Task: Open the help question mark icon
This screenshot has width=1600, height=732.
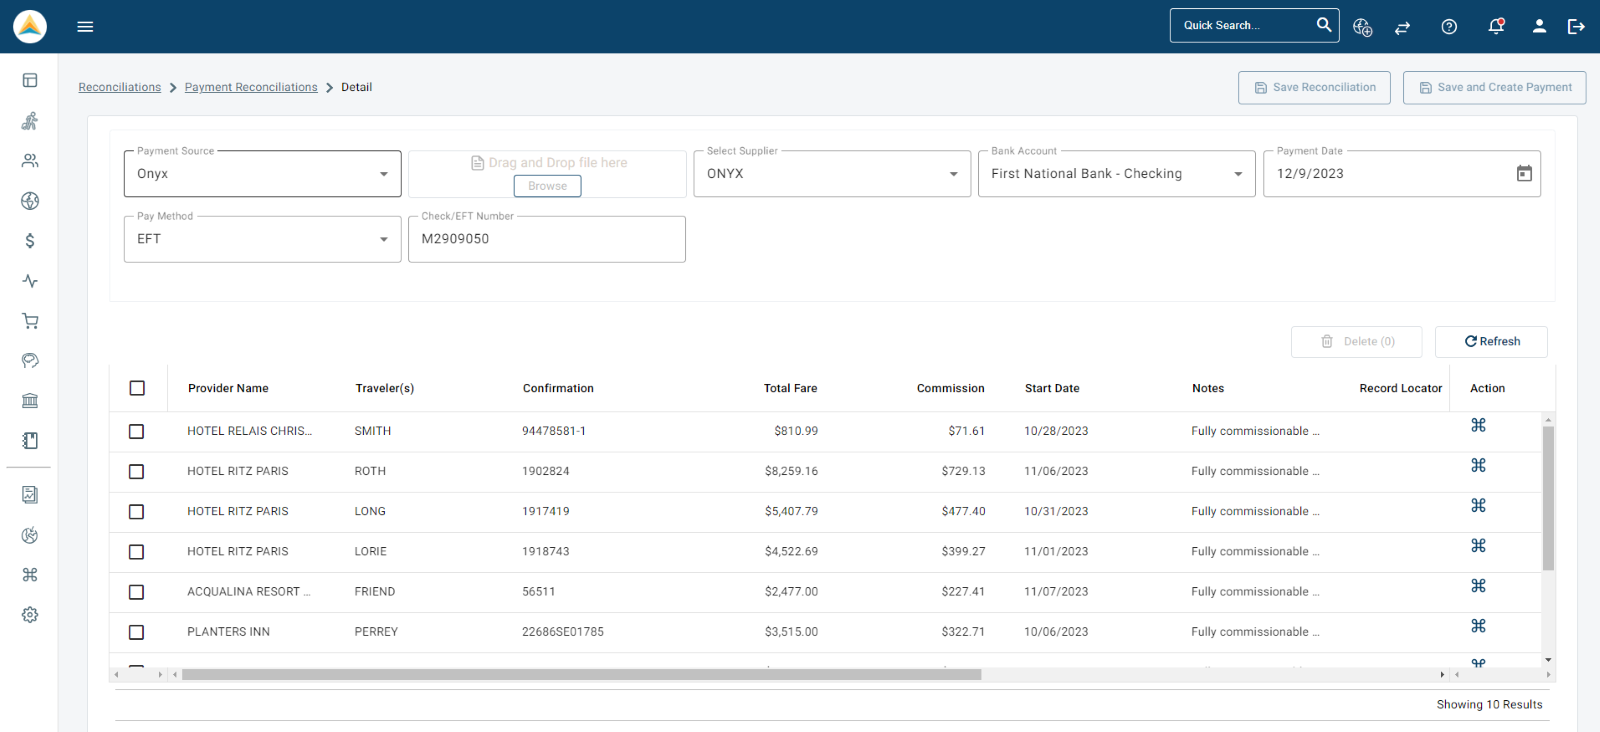Action: pyautogui.click(x=1449, y=27)
